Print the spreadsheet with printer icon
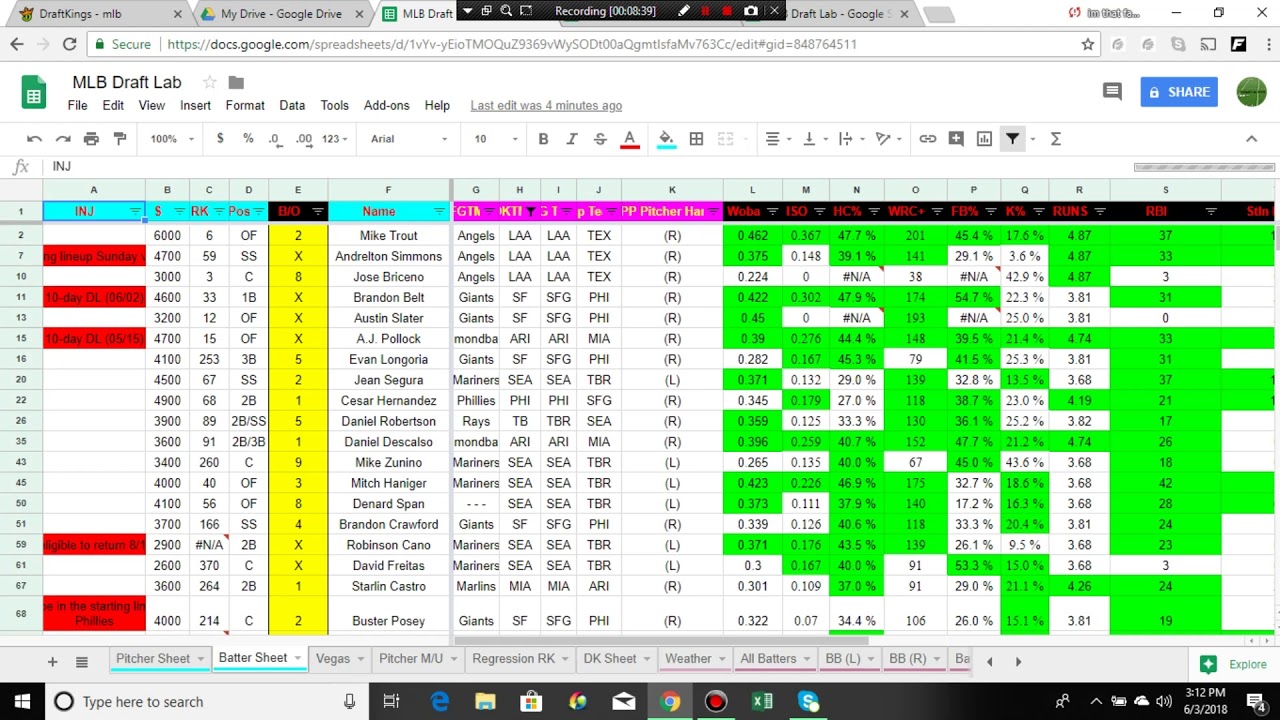 pos(91,139)
